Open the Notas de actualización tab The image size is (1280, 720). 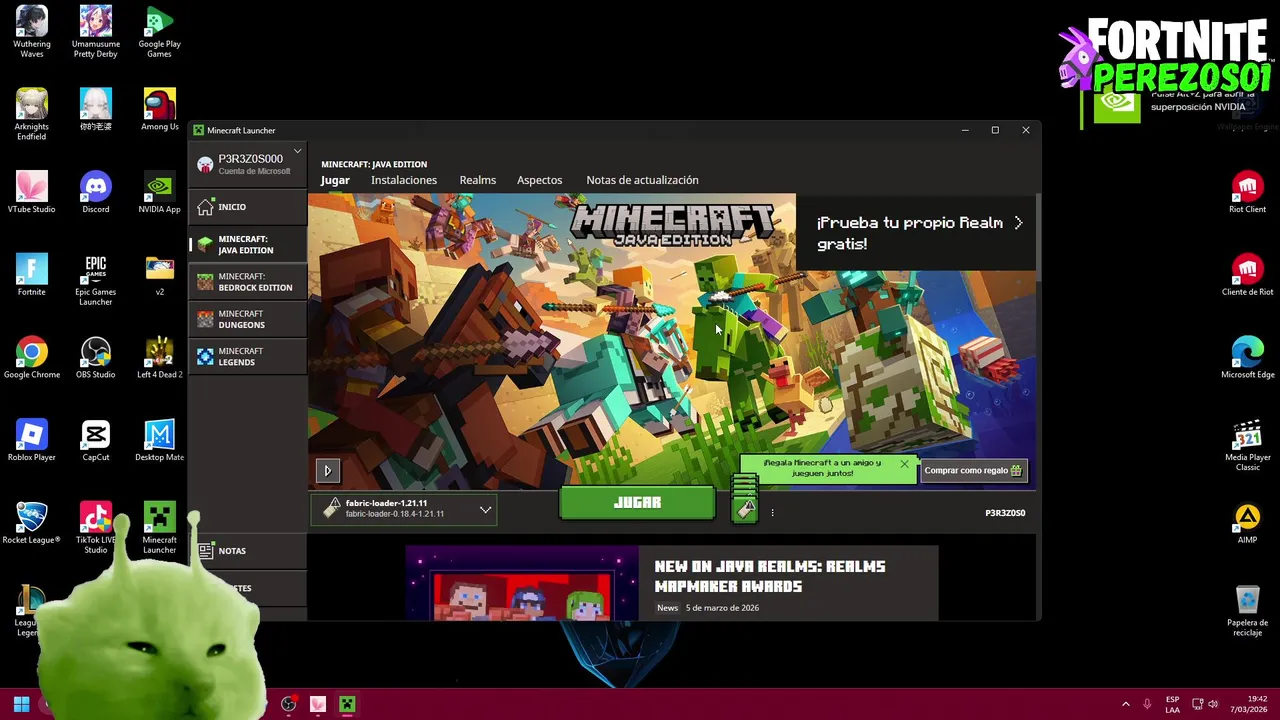pyautogui.click(x=642, y=180)
